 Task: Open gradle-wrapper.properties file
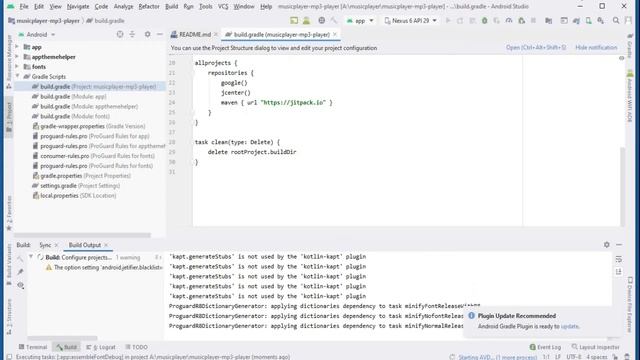coord(89,126)
